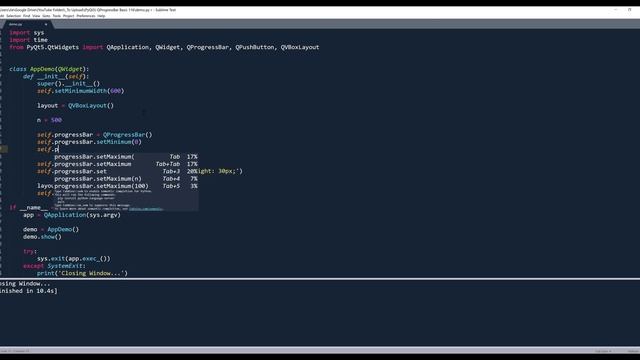The width and height of the screenshot is (640, 360).
Task: Click the class AppDemo(QWidget) line
Action: click(x=49, y=69)
